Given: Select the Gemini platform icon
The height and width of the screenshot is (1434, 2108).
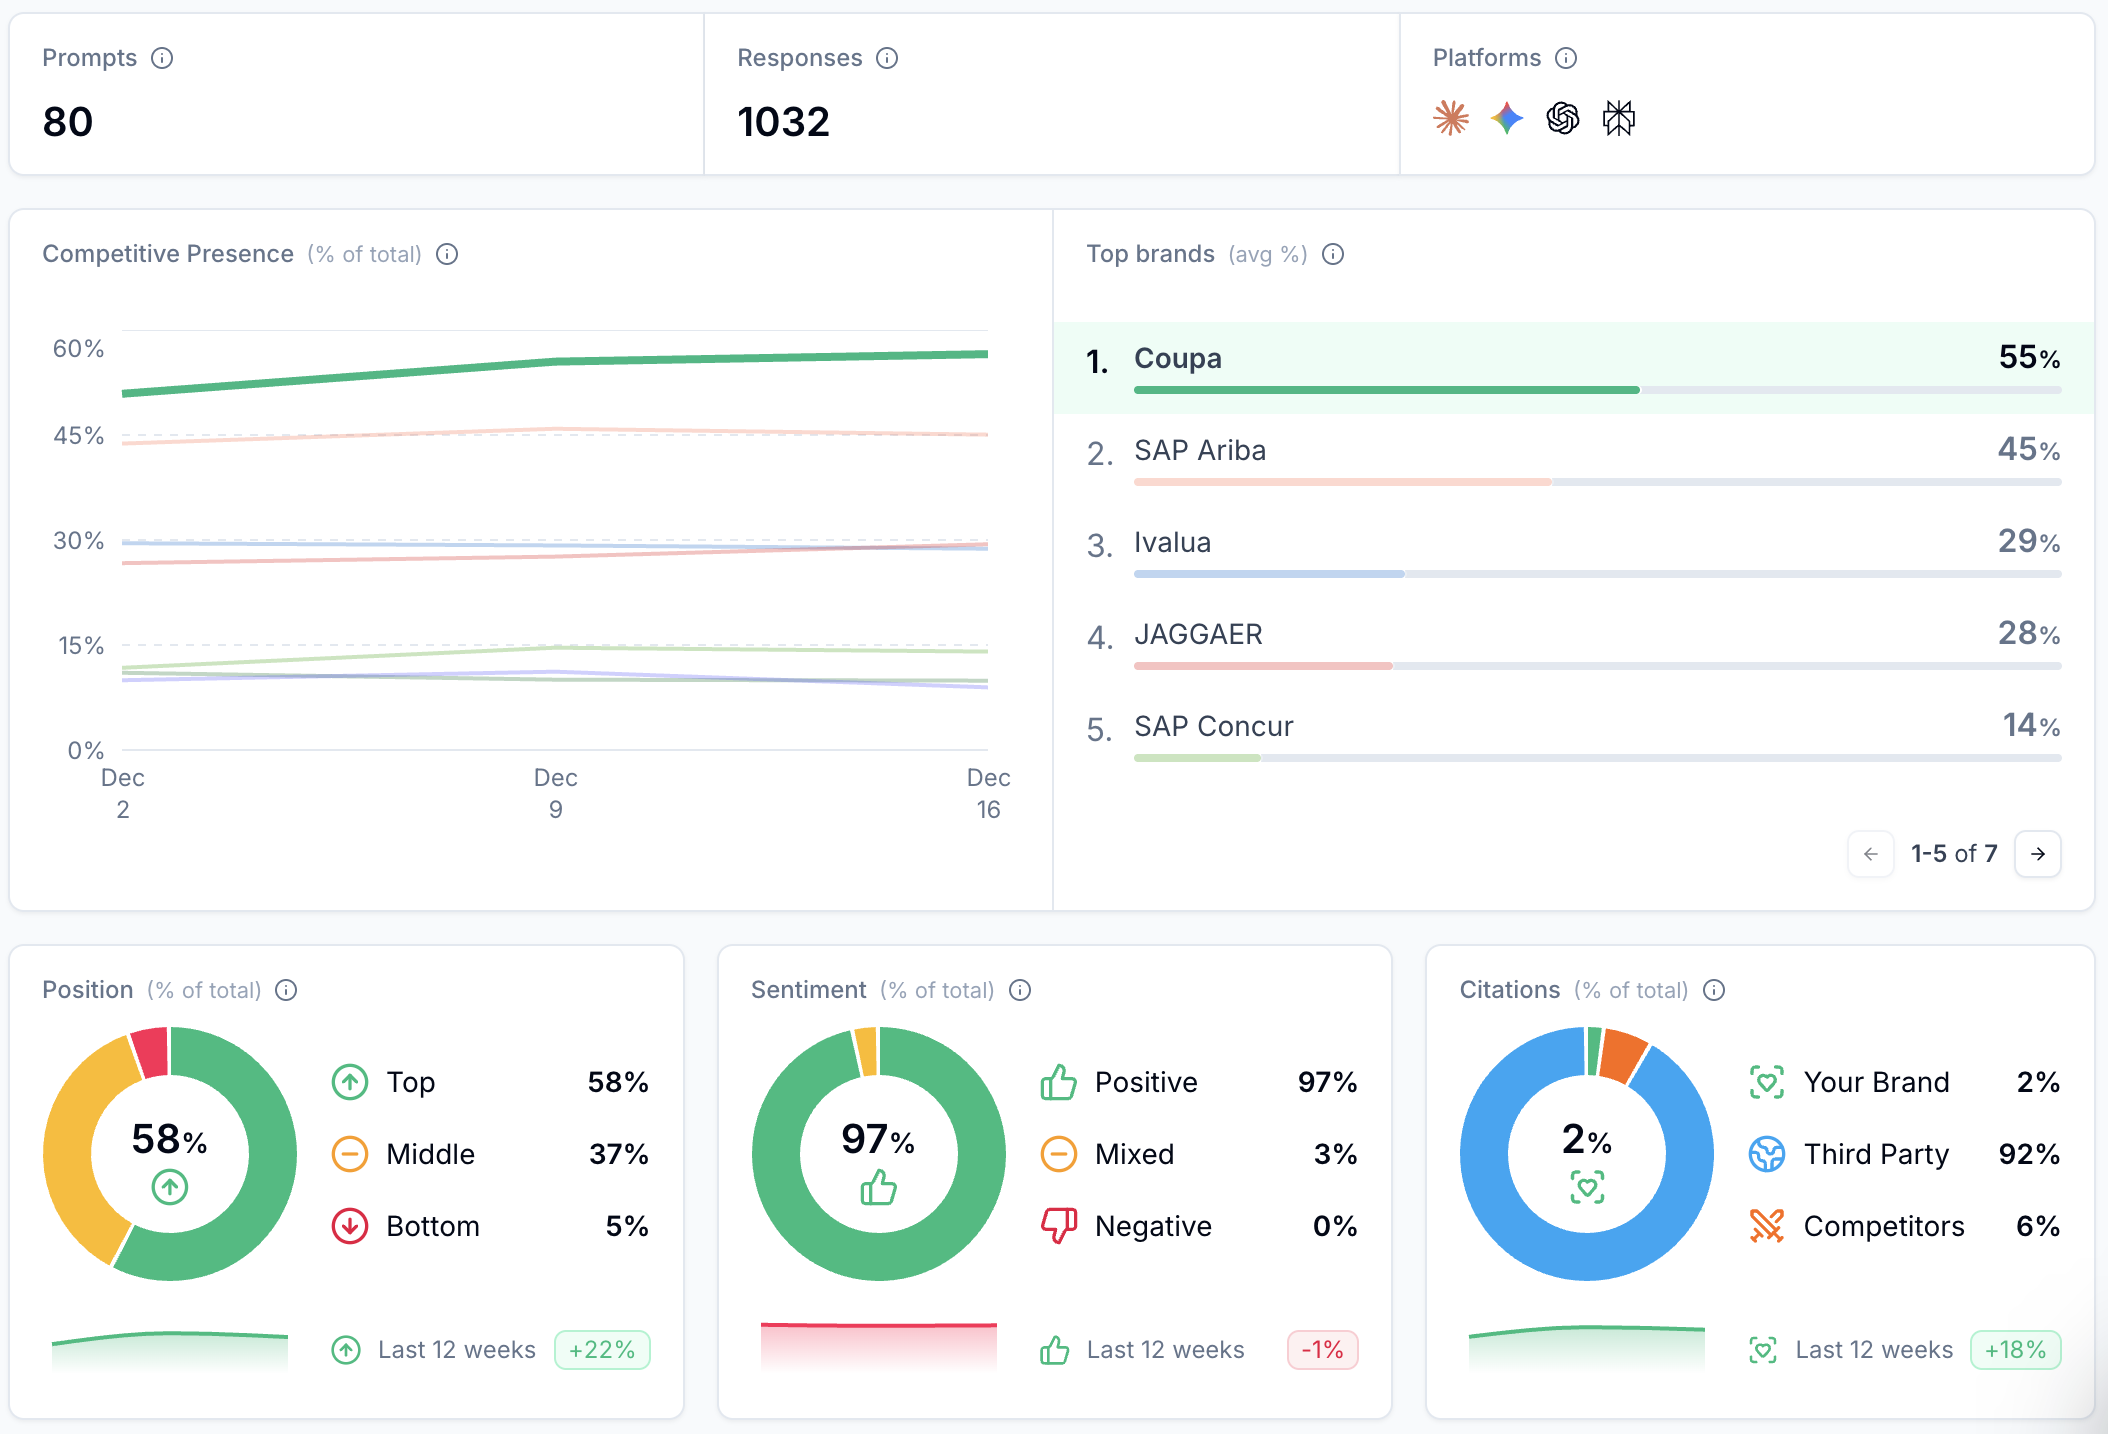Looking at the screenshot, I should (x=1506, y=118).
